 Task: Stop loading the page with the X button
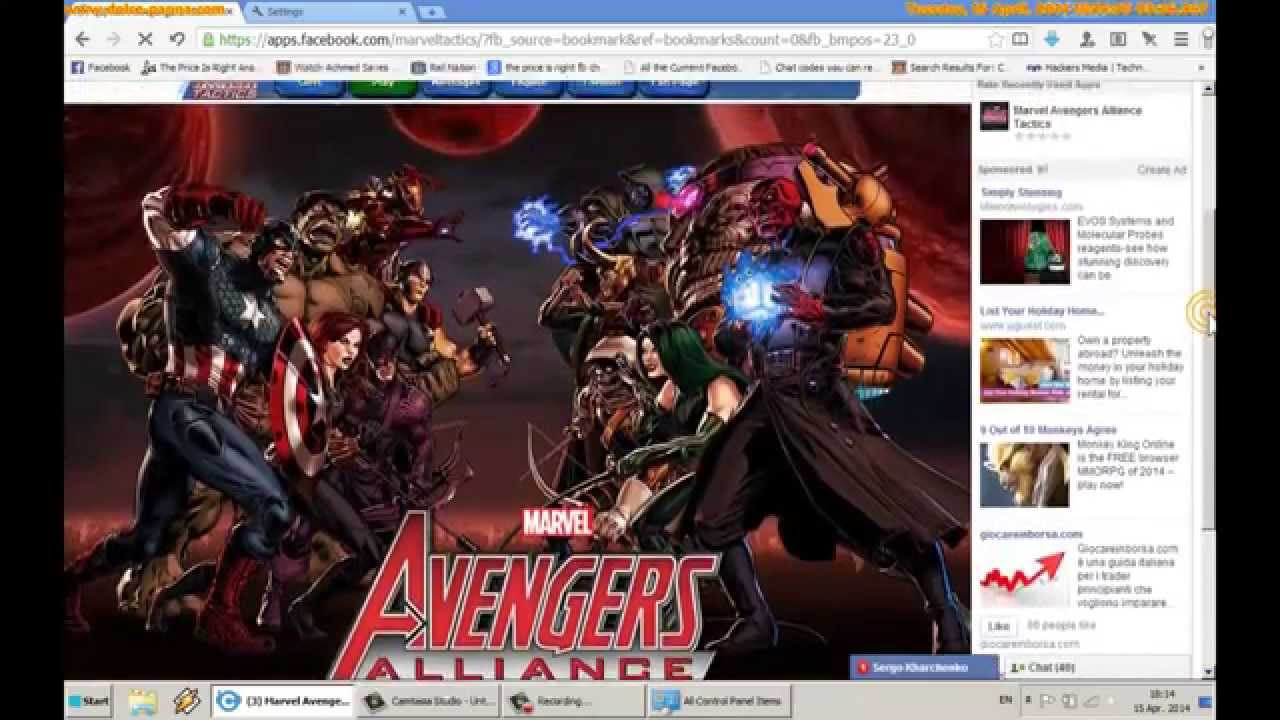pos(145,39)
